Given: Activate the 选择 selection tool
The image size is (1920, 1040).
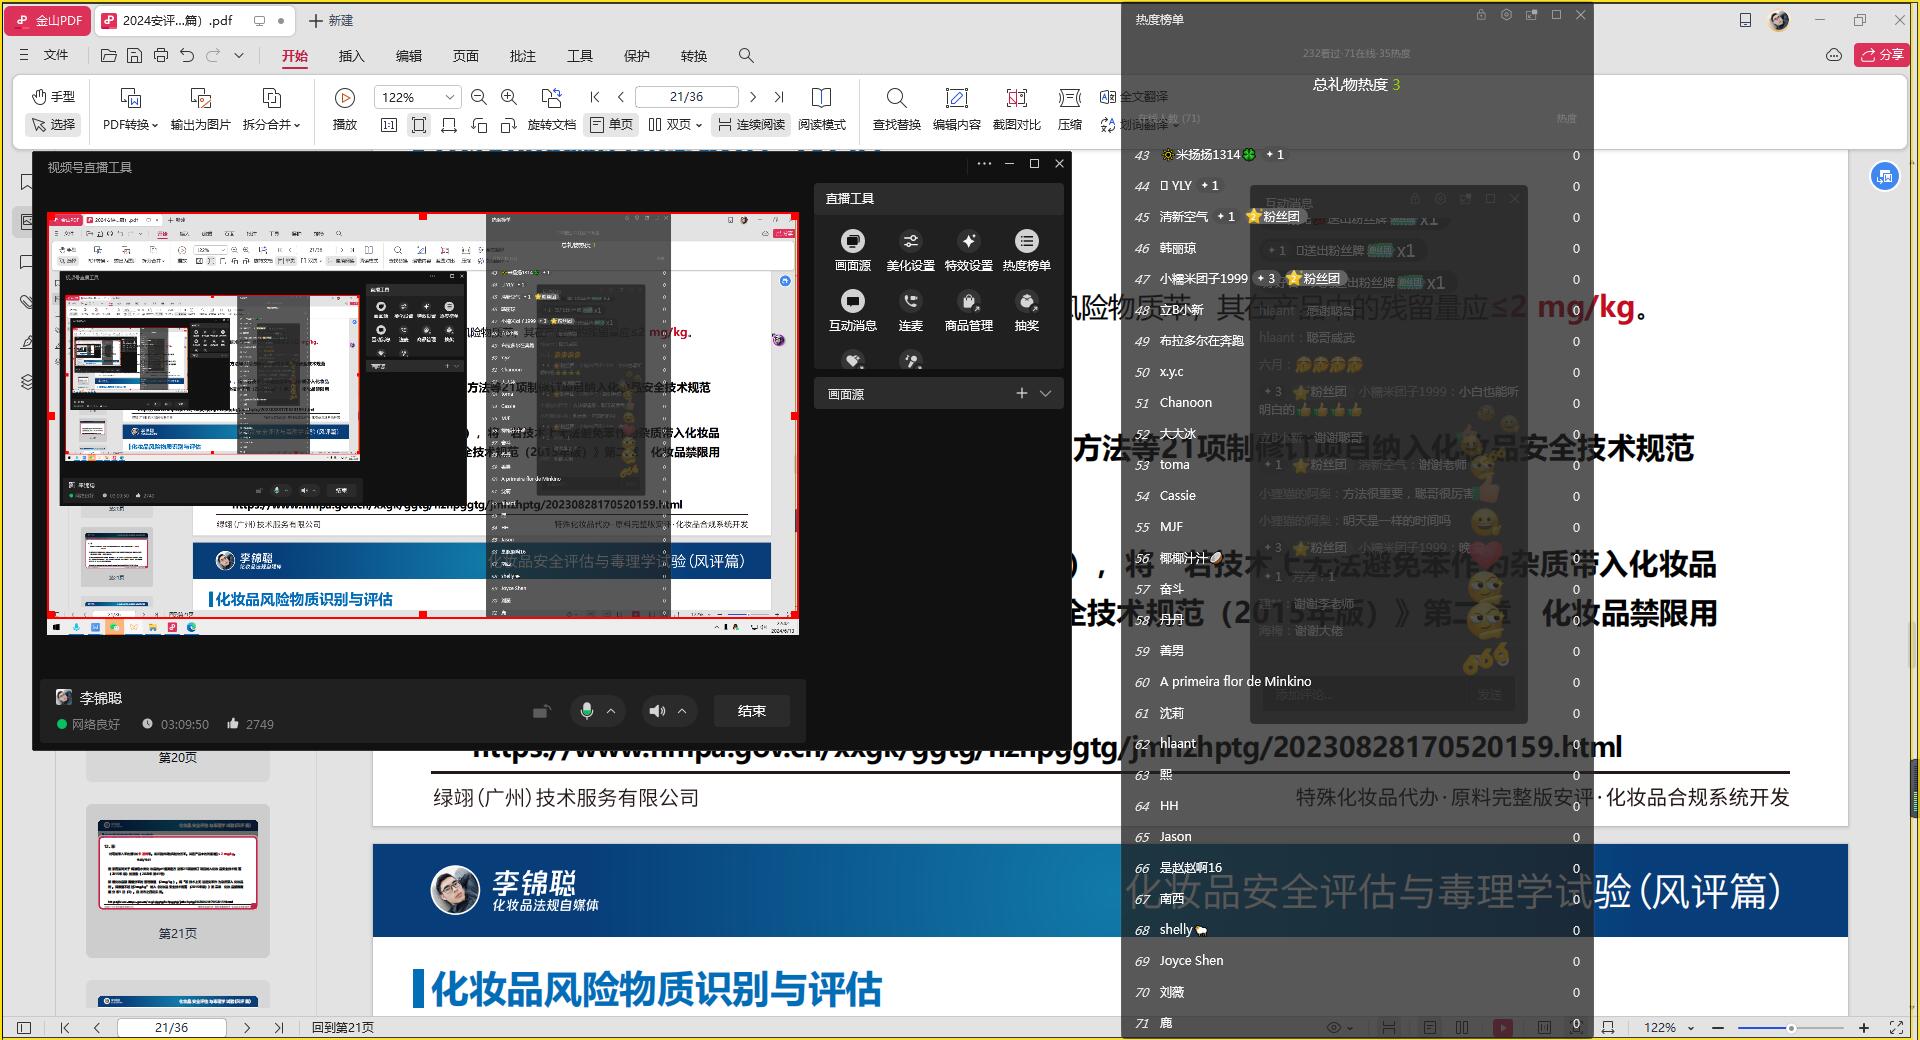Looking at the screenshot, I should tap(54, 124).
